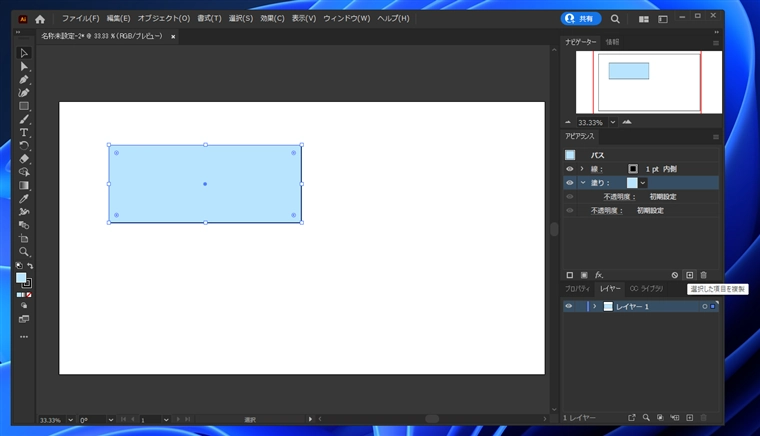Toggle visibility of the fill's opacity row
The width and height of the screenshot is (760, 436).
[570, 197]
